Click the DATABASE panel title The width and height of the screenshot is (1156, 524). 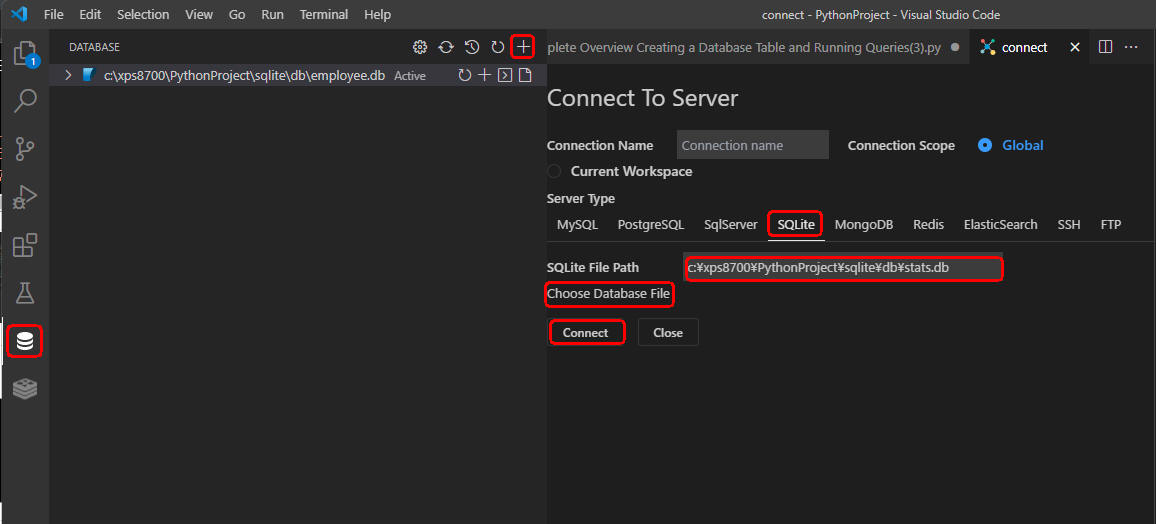[x=94, y=47]
